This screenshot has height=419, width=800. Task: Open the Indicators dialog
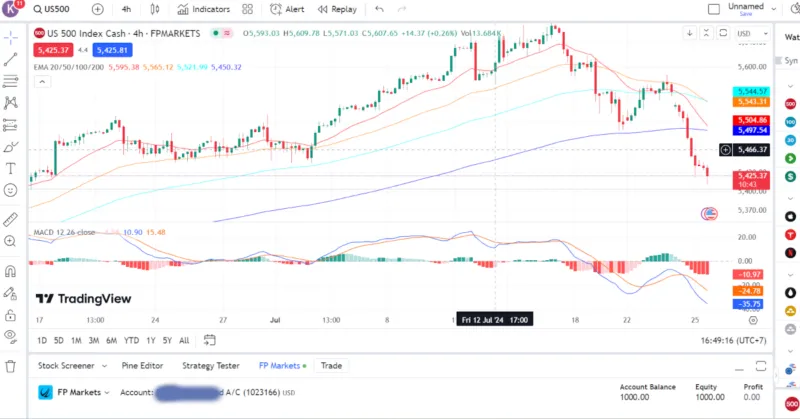(204, 9)
